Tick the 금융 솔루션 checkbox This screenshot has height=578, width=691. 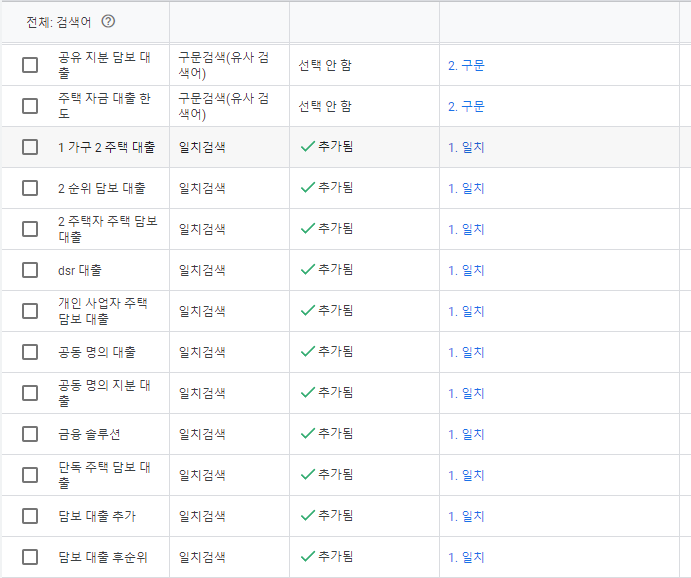[30, 434]
